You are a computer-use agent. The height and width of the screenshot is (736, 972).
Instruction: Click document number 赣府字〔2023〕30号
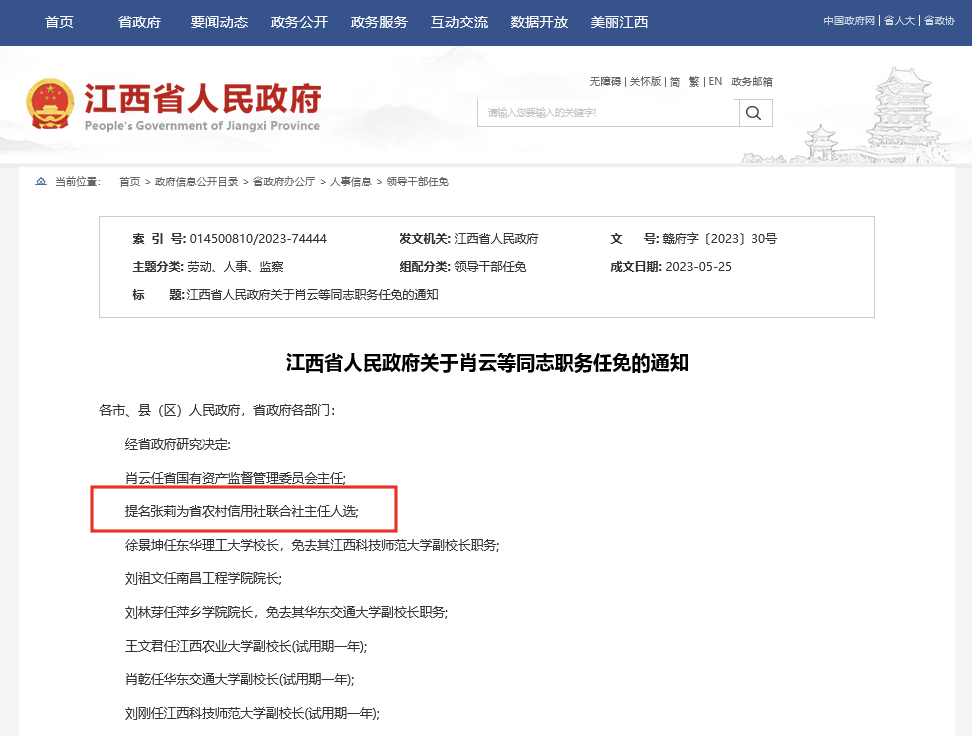tap(719, 239)
